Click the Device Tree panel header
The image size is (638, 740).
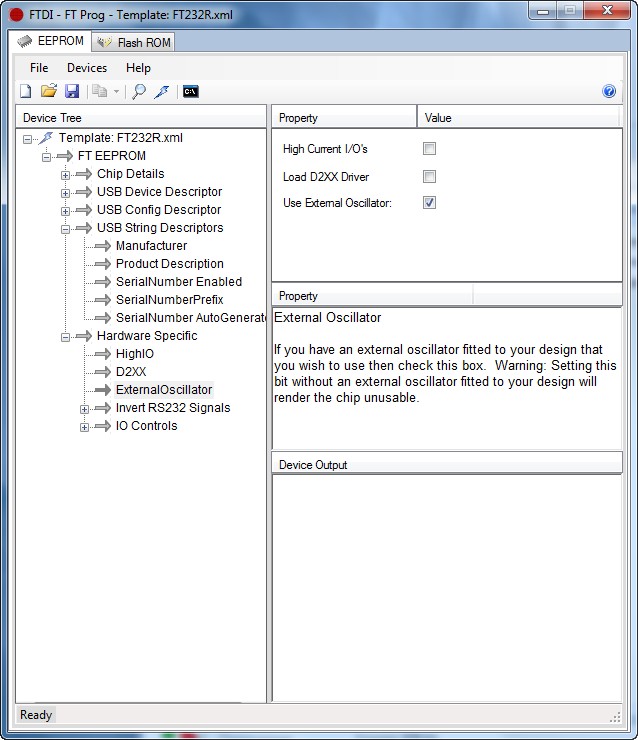tap(141, 117)
